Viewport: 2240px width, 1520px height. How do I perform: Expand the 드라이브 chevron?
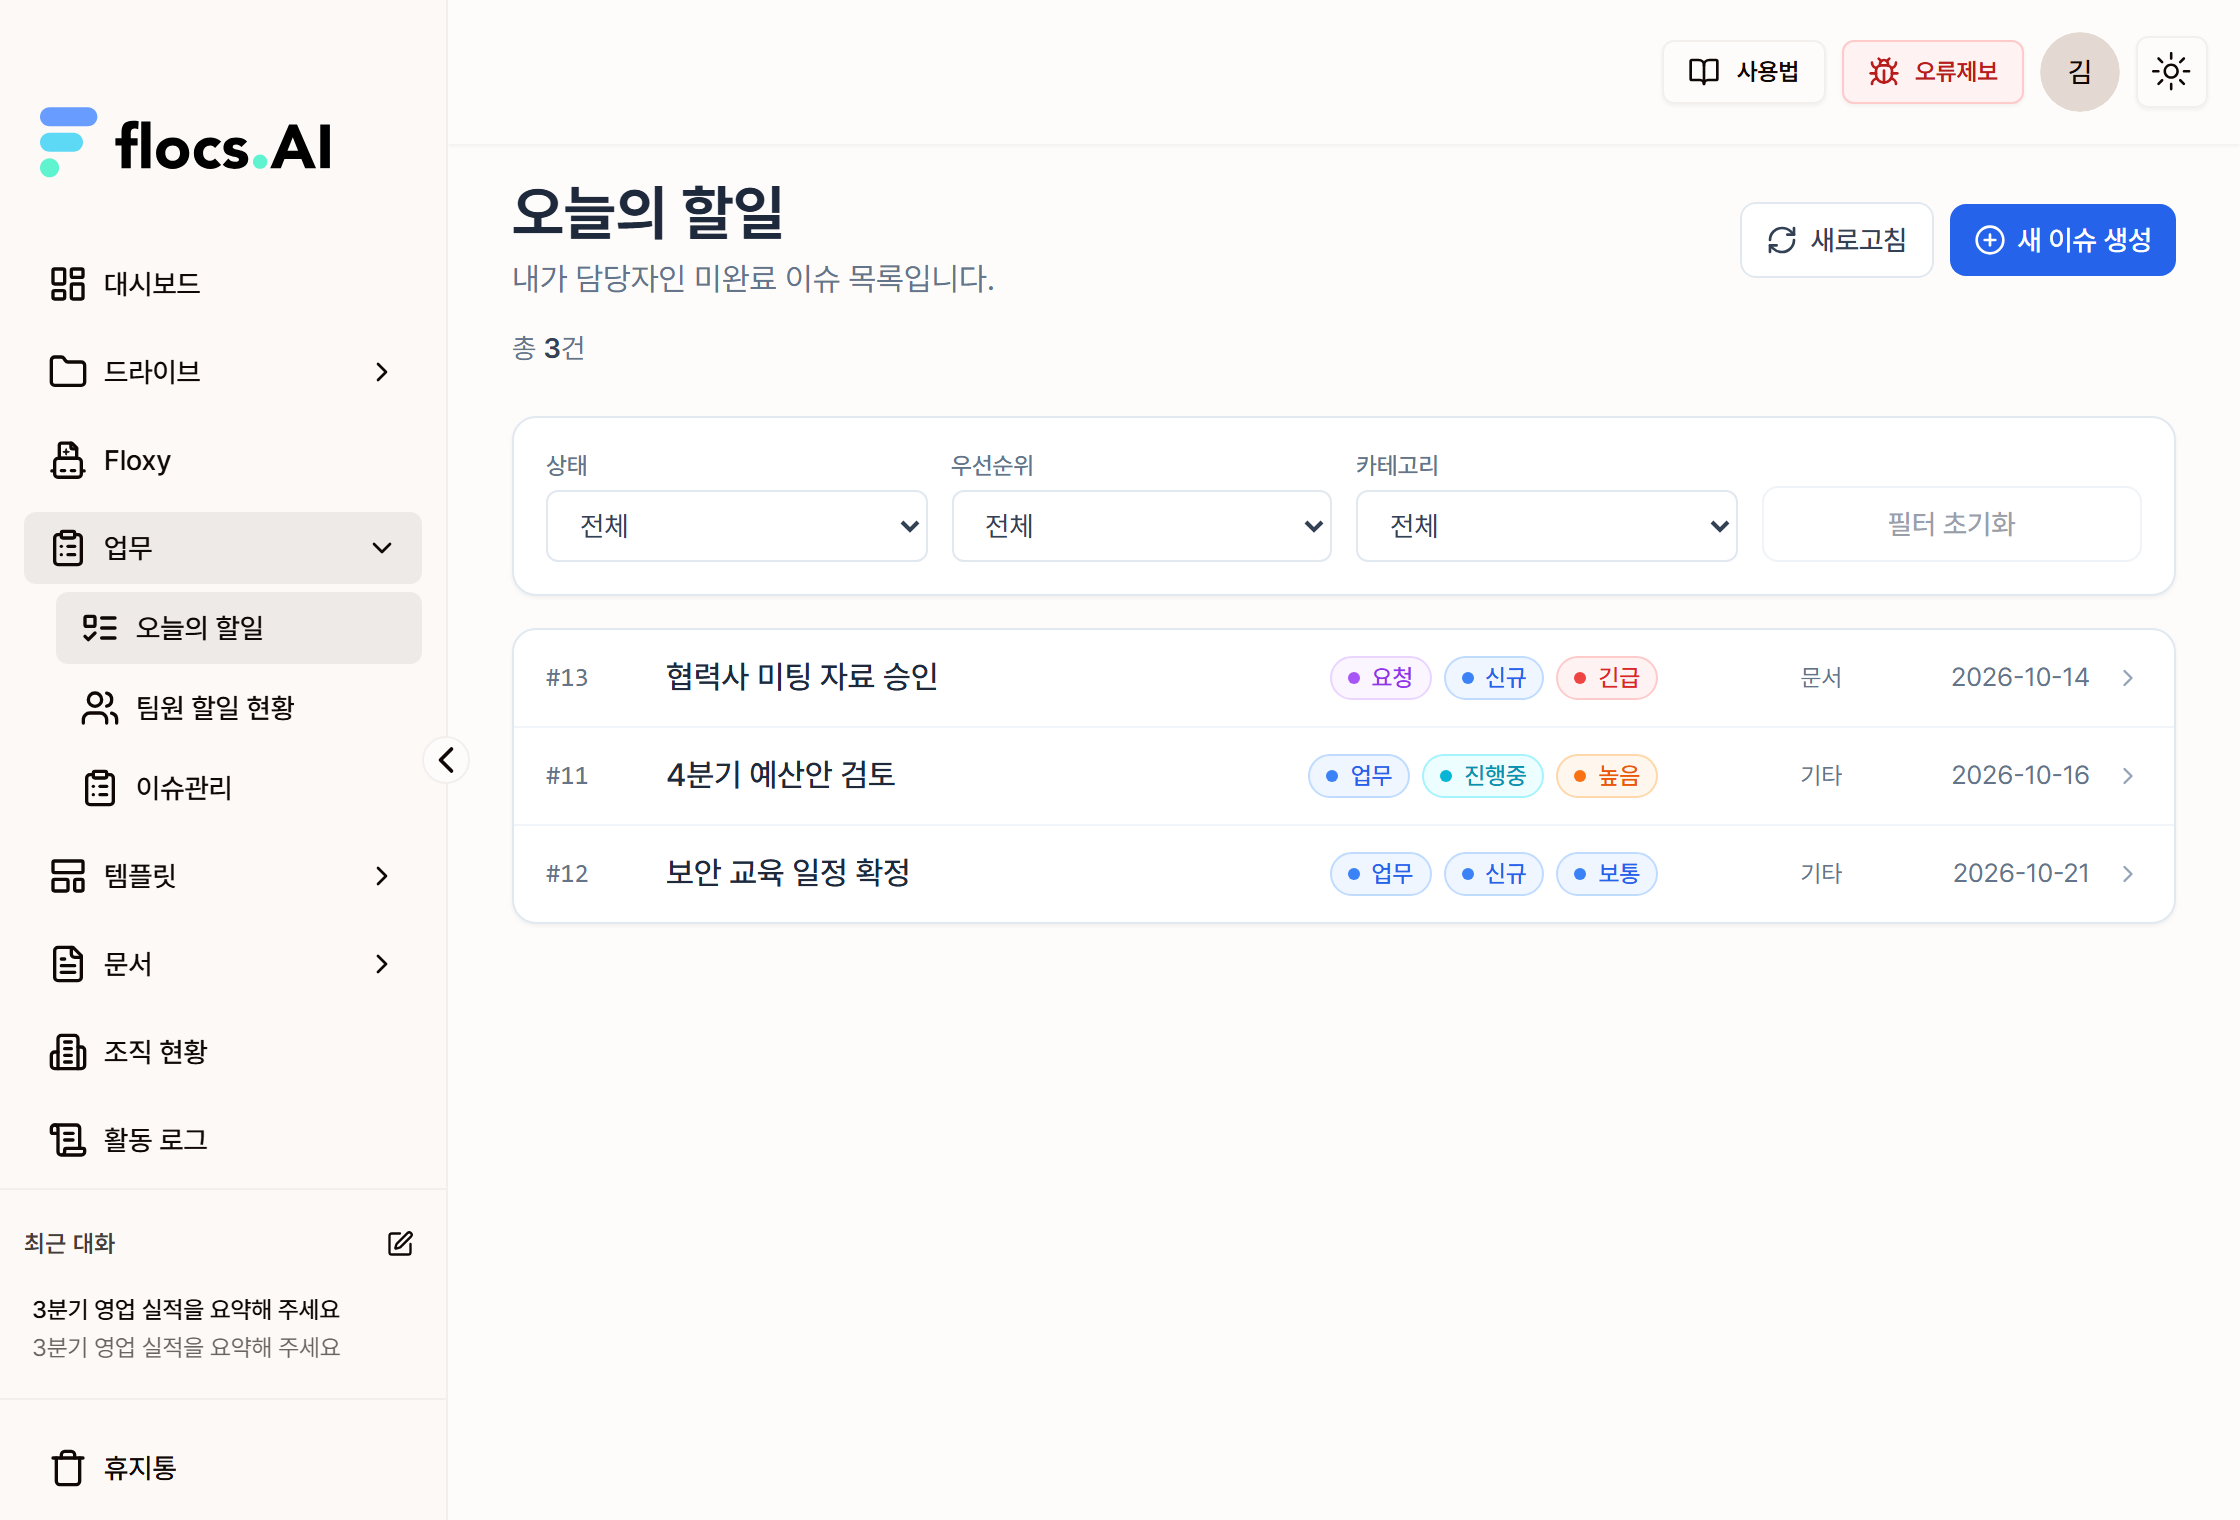click(x=382, y=372)
